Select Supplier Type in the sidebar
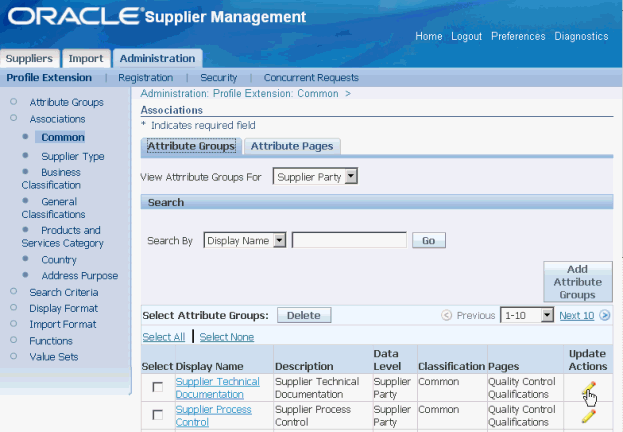623x432 pixels. pyautogui.click(x=73, y=156)
